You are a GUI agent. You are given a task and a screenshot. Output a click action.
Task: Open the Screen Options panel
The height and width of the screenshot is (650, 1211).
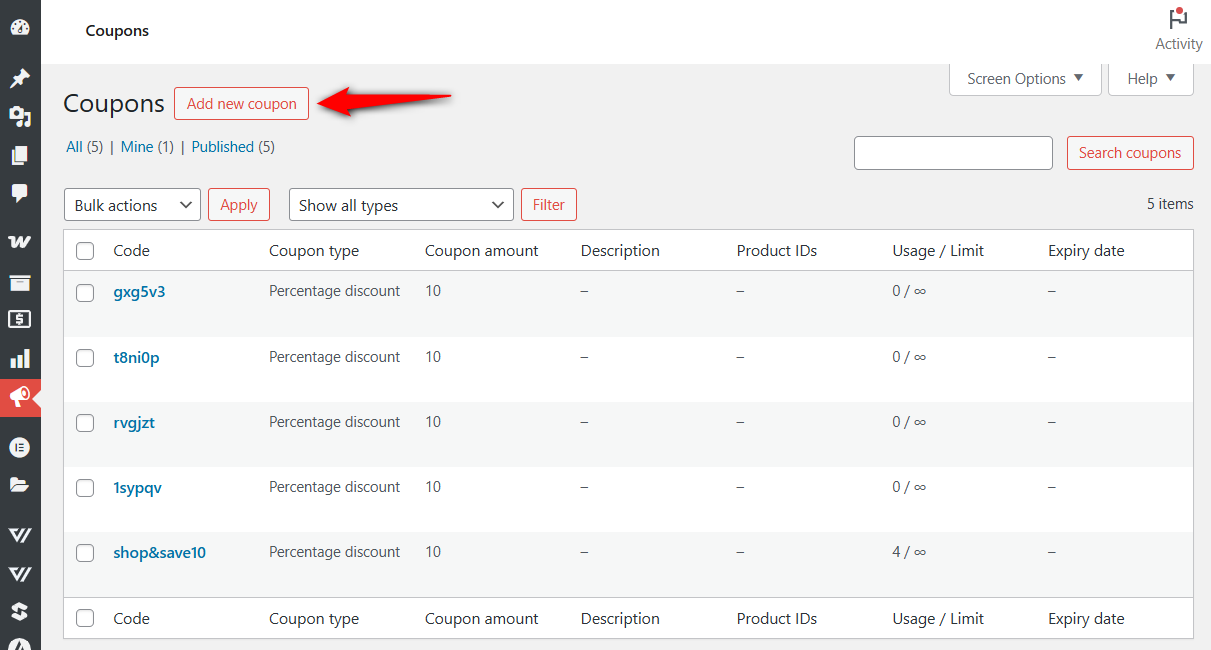[1024, 78]
